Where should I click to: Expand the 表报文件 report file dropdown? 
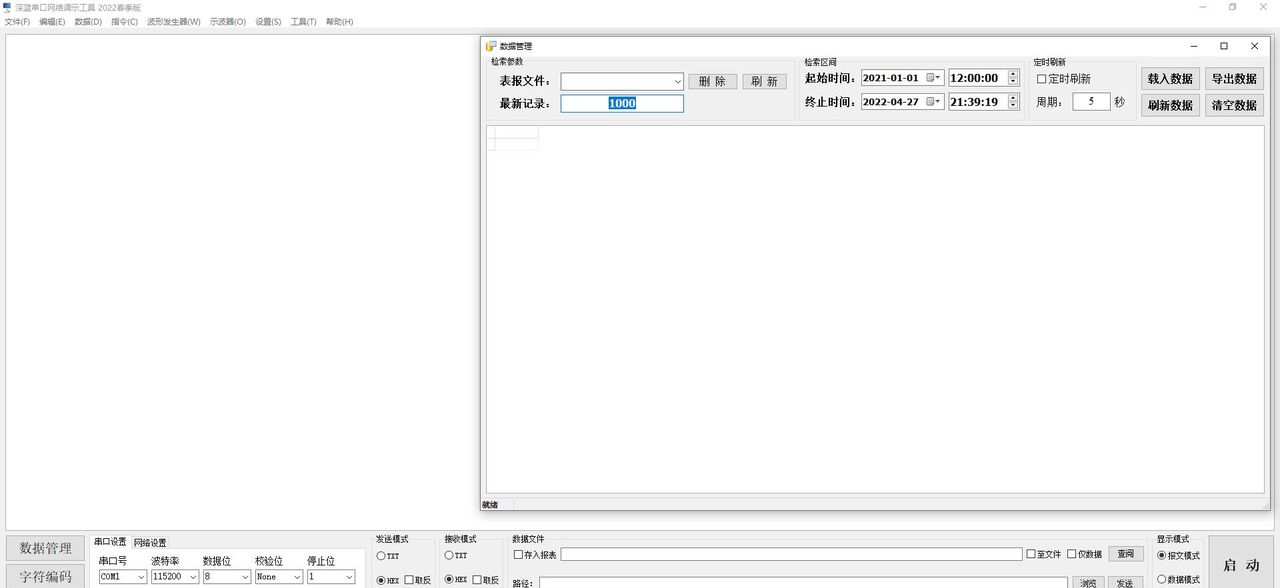(677, 82)
